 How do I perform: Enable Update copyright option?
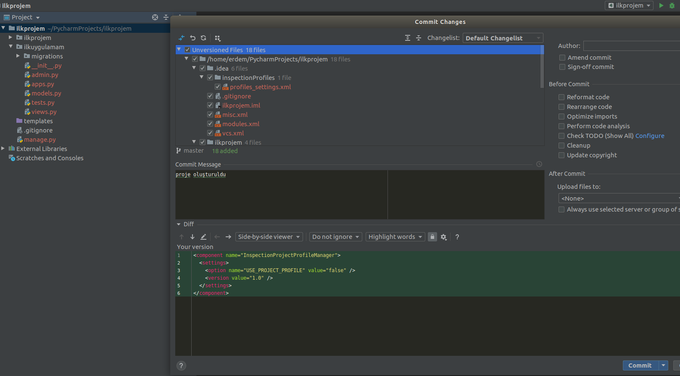[561, 155]
